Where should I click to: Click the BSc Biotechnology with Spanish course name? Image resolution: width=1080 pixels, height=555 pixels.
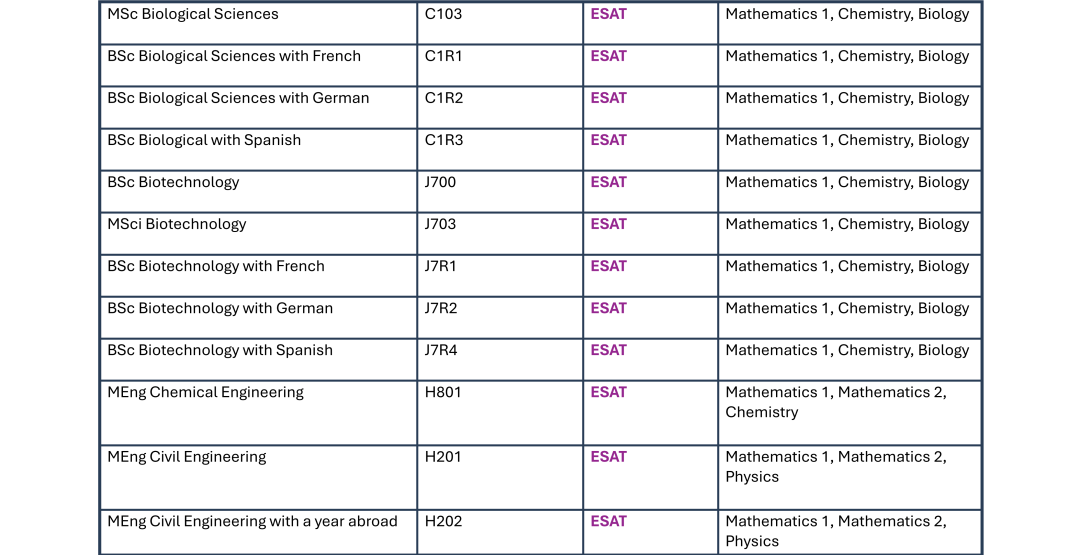pos(220,351)
